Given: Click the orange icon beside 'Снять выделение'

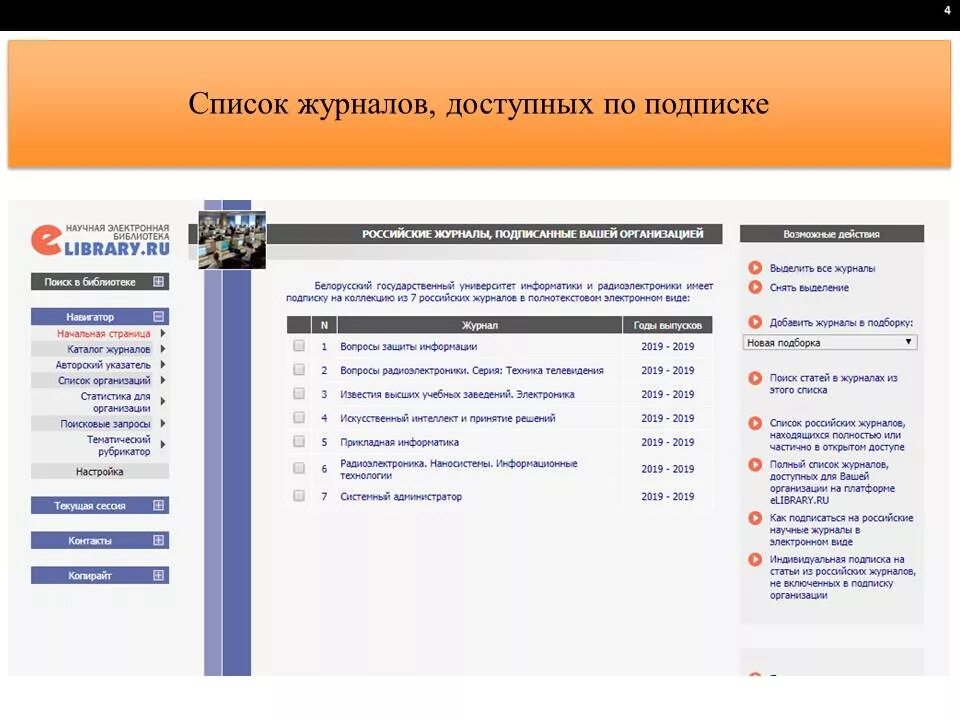Looking at the screenshot, I should click(x=755, y=287).
